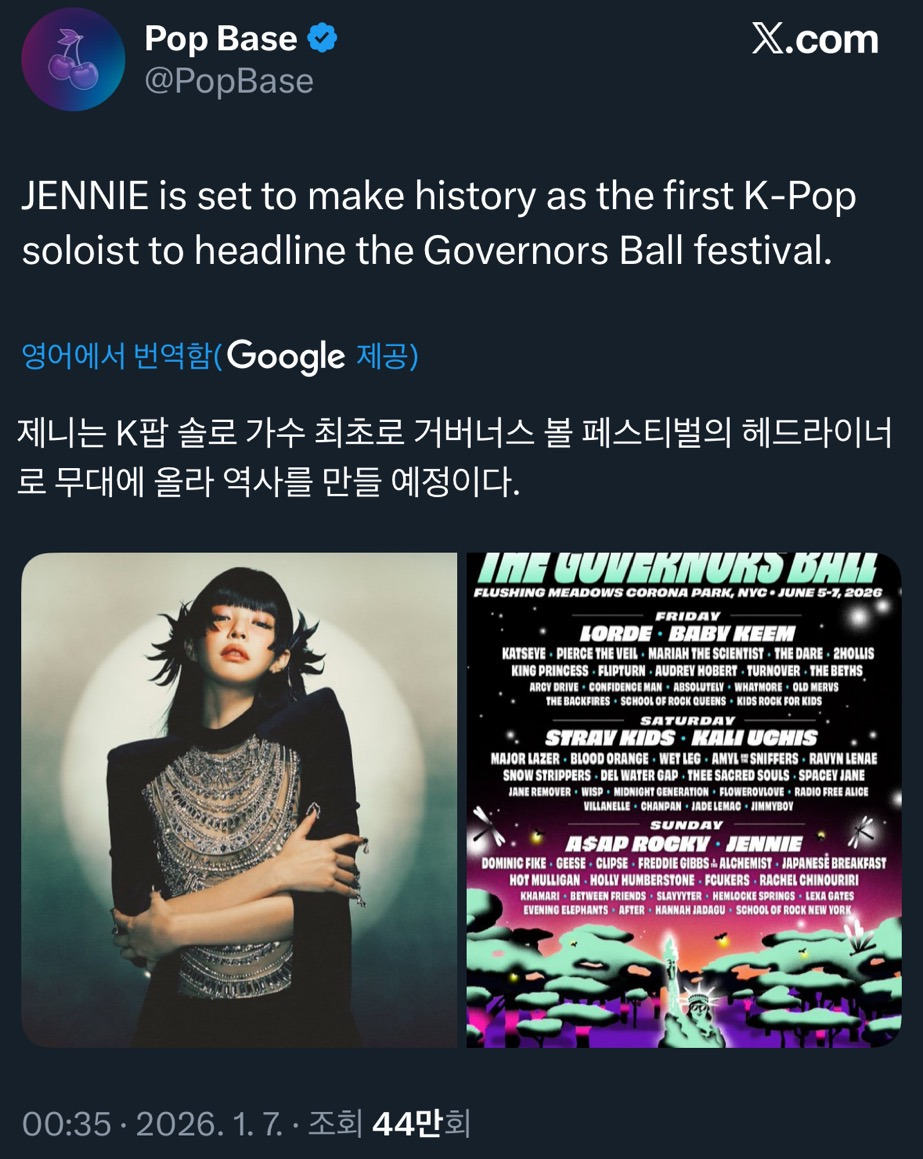Image resolution: width=923 pixels, height=1159 pixels.
Task: Click the Google logo in translation line
Action: (286, 357)
